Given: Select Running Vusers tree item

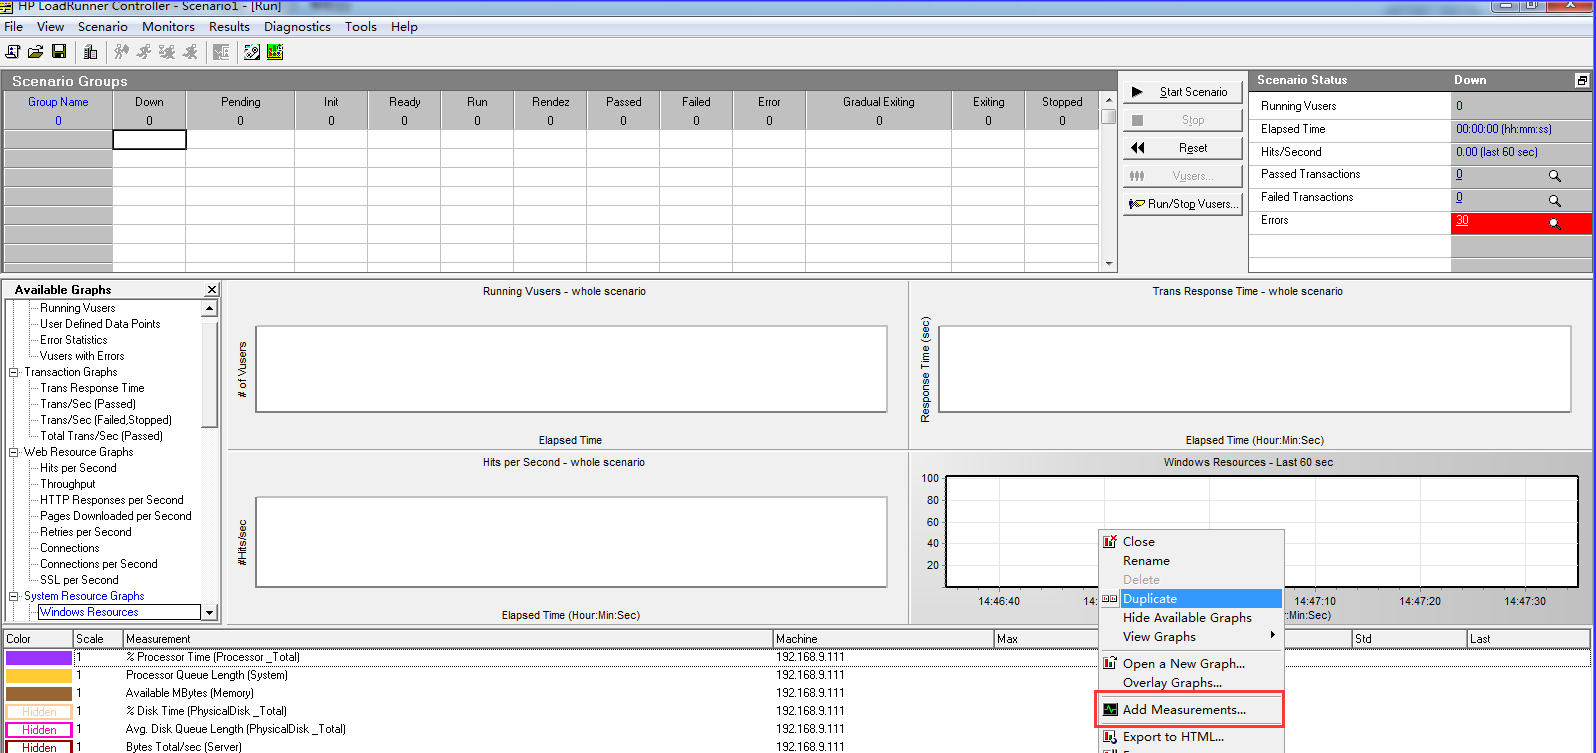Looking at the screenshot, I should (x=78, y=308).
